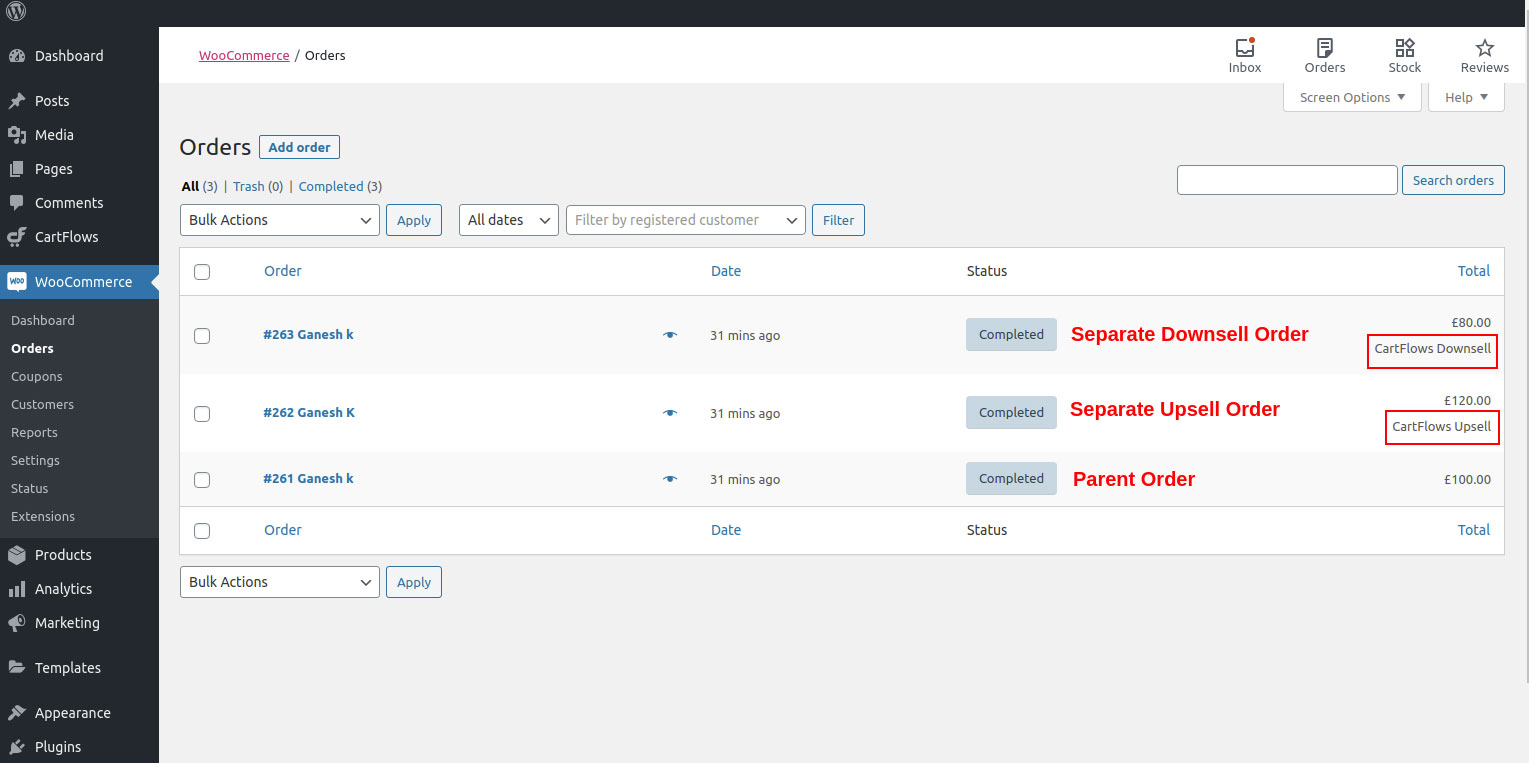Toggle select-all checkbox in table header

pos(202,272)
